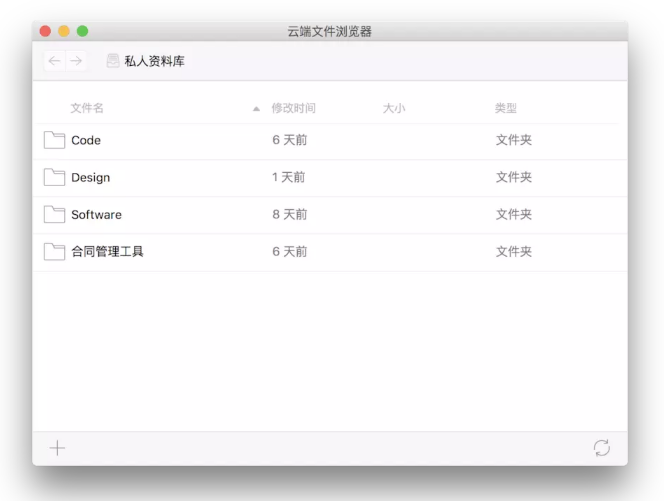
Task: Click the library icon beside 私人资料库
Action: [x=113, y=61]
